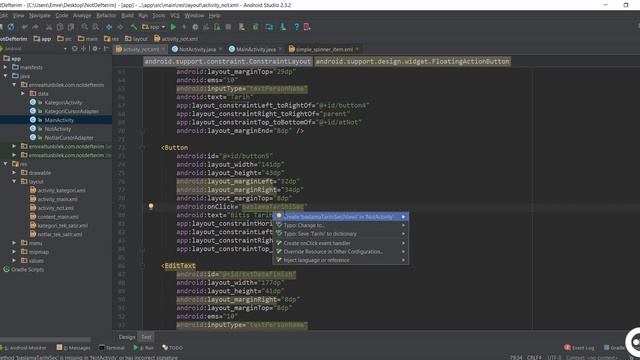
Task: Open the Run tool window
Action: 144,348
